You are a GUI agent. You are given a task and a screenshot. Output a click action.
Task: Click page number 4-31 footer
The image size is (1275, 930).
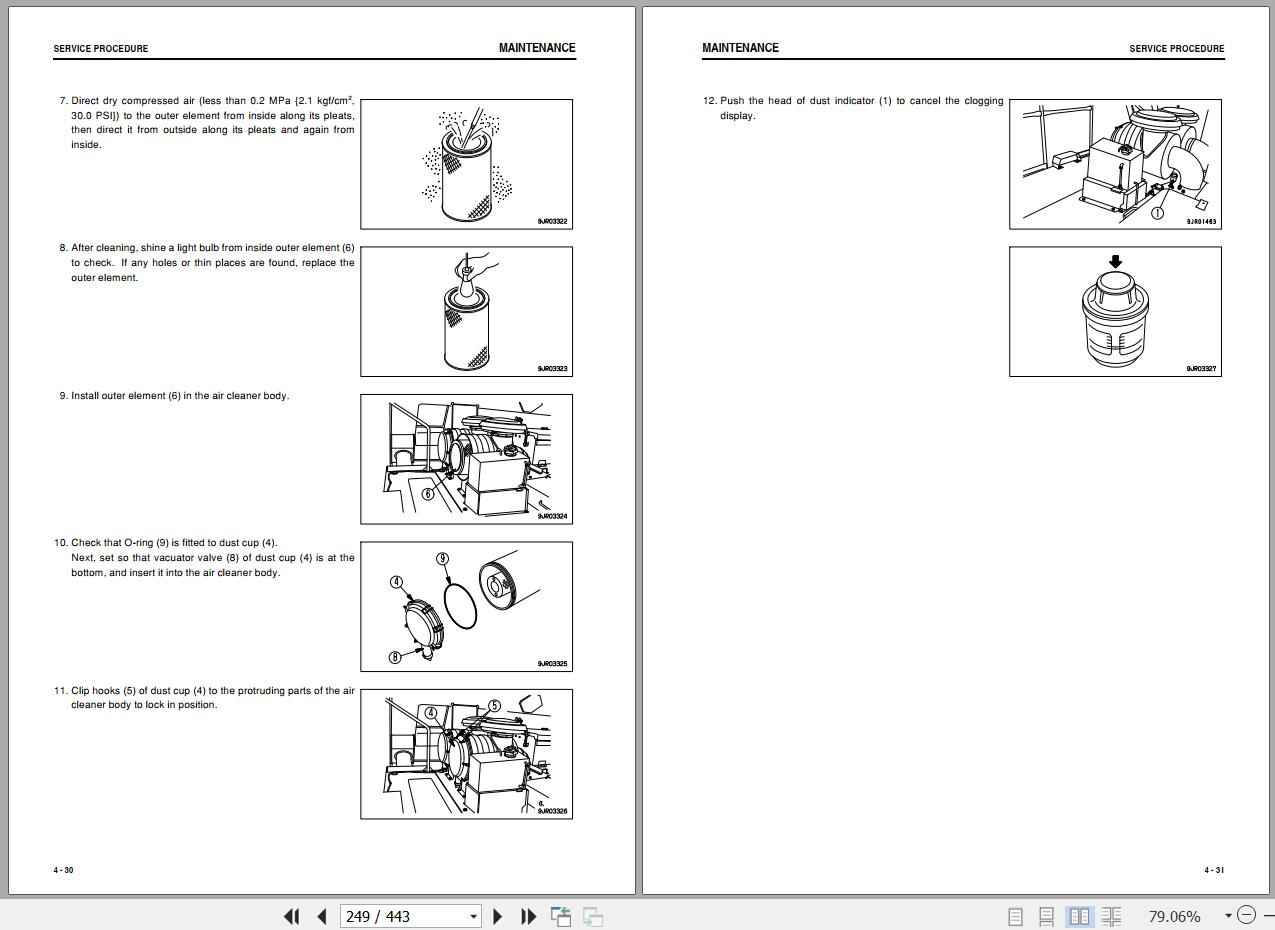pos(1214,870)
